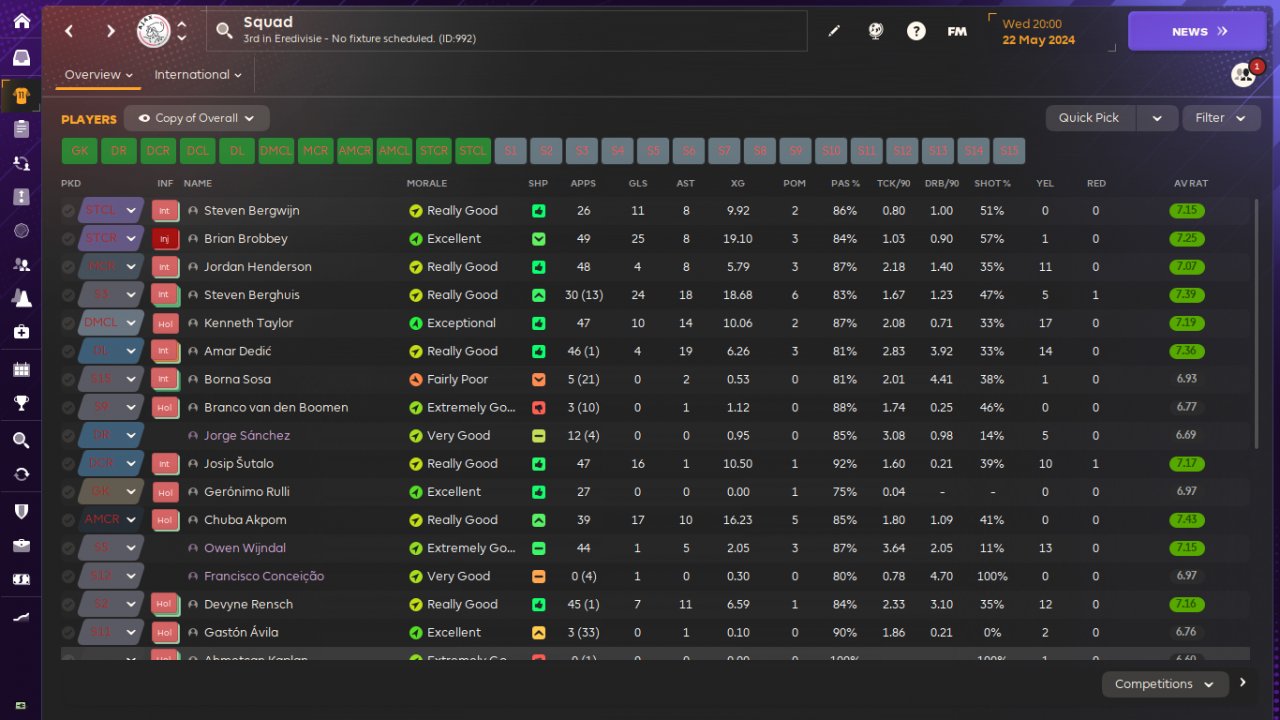Open the Squad shirt icon in sidebar
The width and height of the screenshot is (1280, 720).
21,96
